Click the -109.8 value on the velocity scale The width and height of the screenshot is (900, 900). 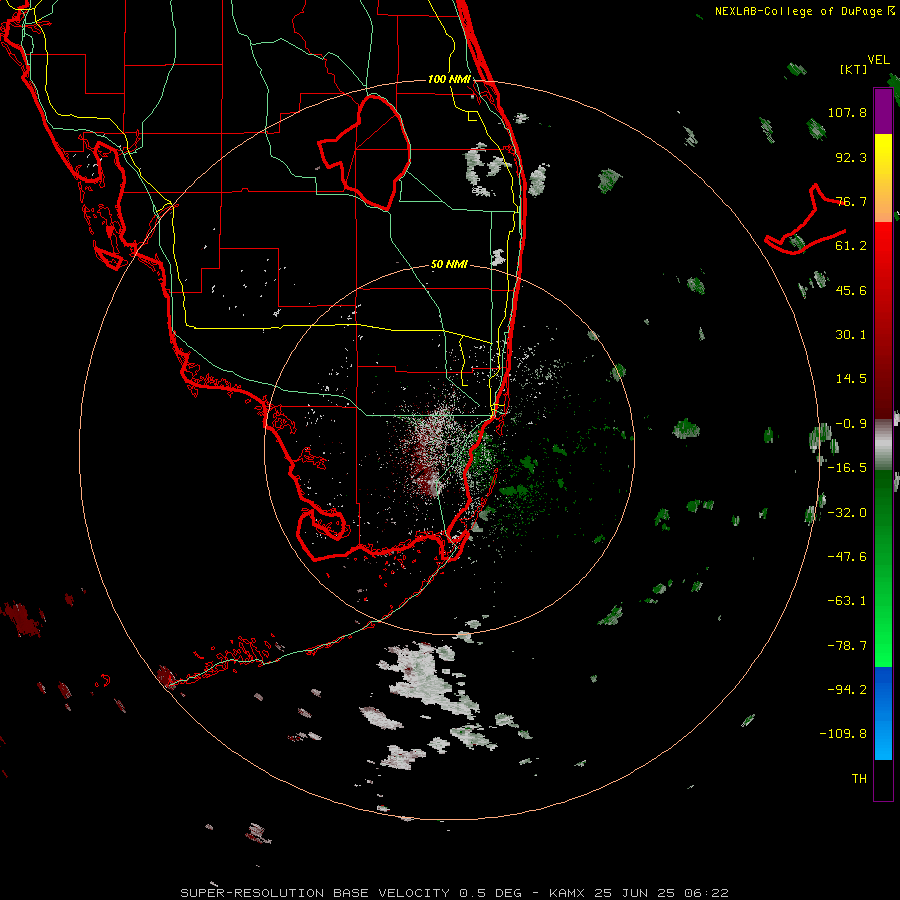coord(843,734)
